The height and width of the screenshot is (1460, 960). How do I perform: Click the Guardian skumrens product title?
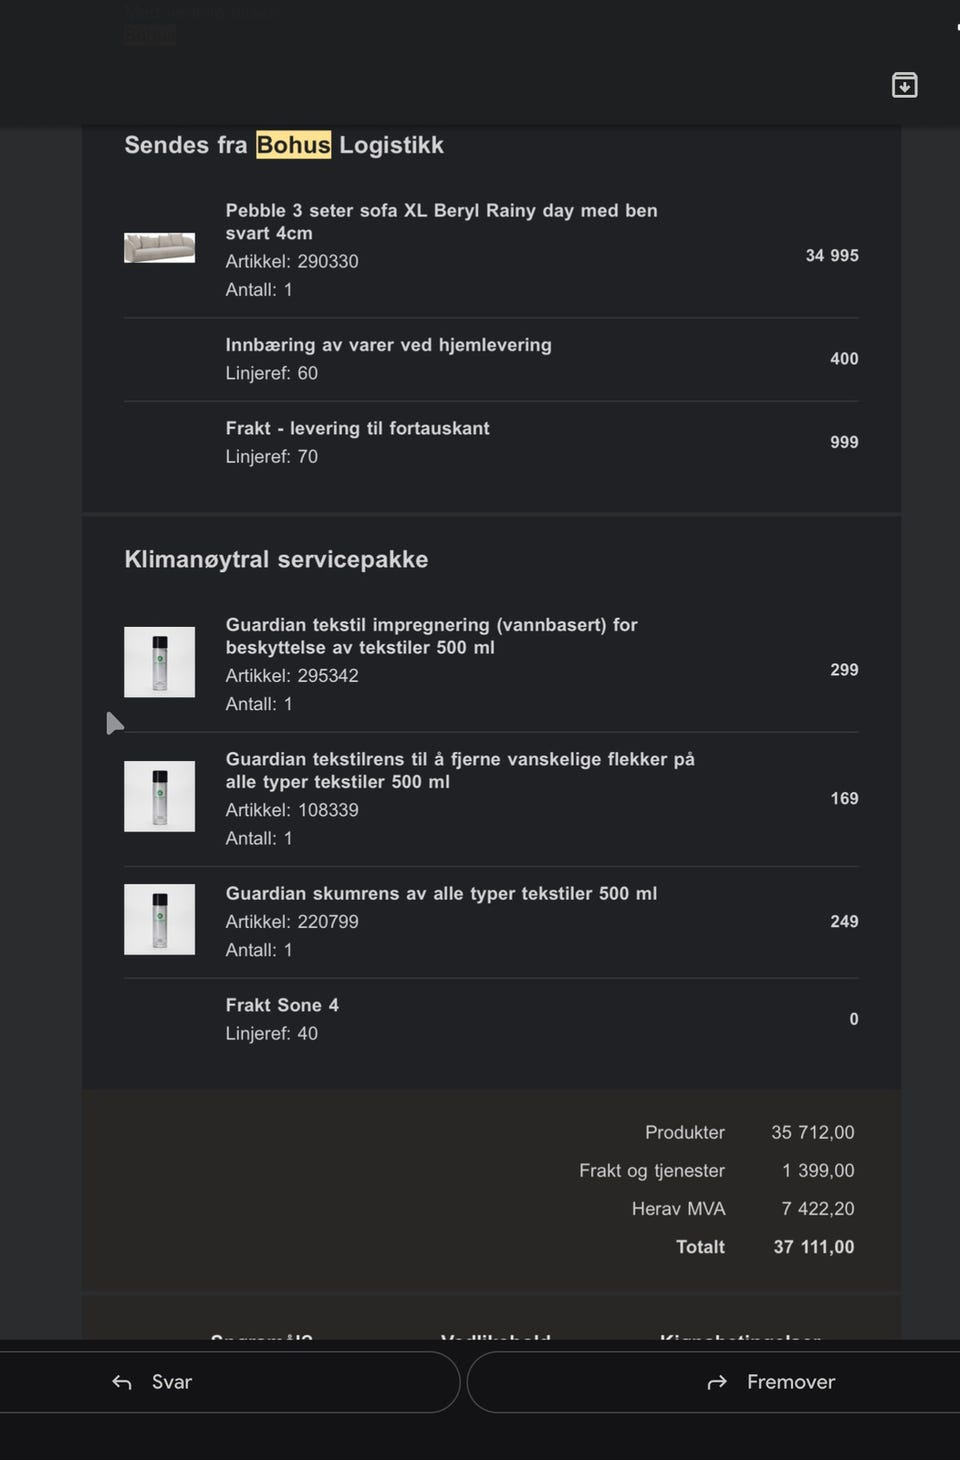pyautogui.click(x=441, y=893)
